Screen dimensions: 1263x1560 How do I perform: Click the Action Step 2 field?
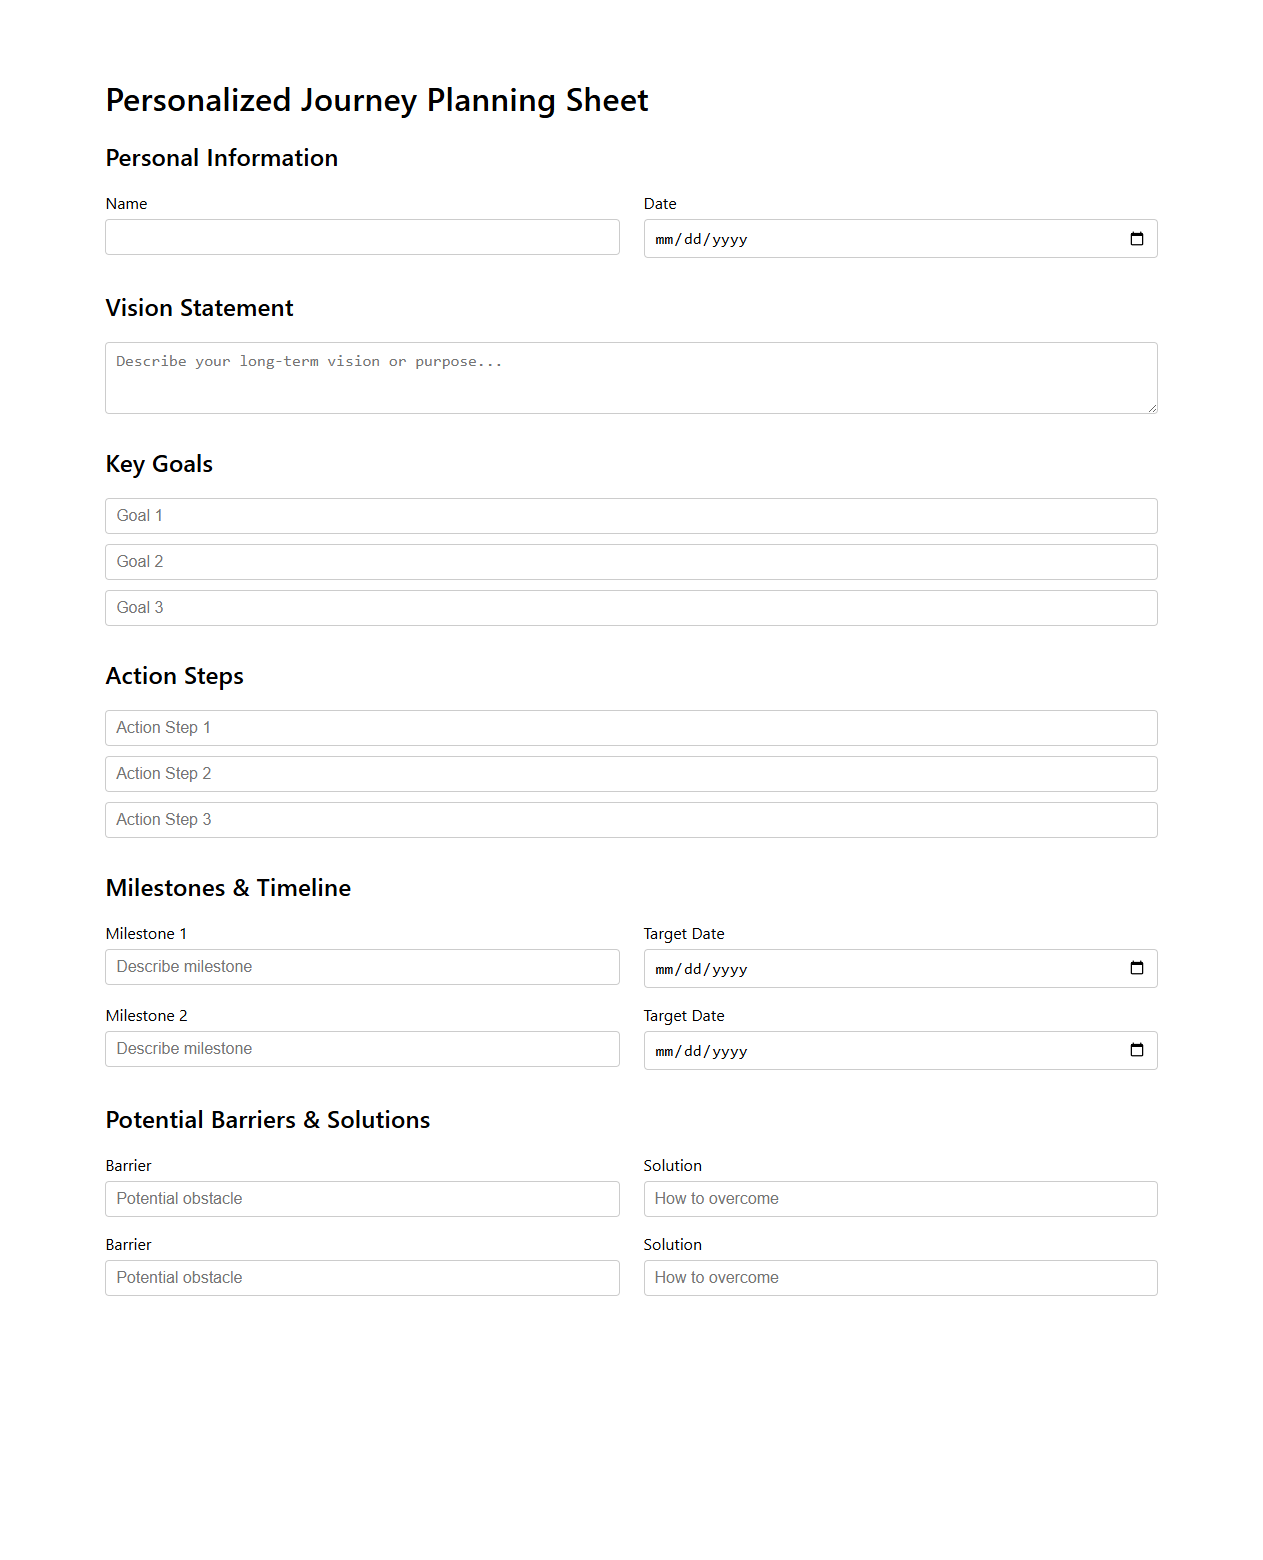[630, 773]
